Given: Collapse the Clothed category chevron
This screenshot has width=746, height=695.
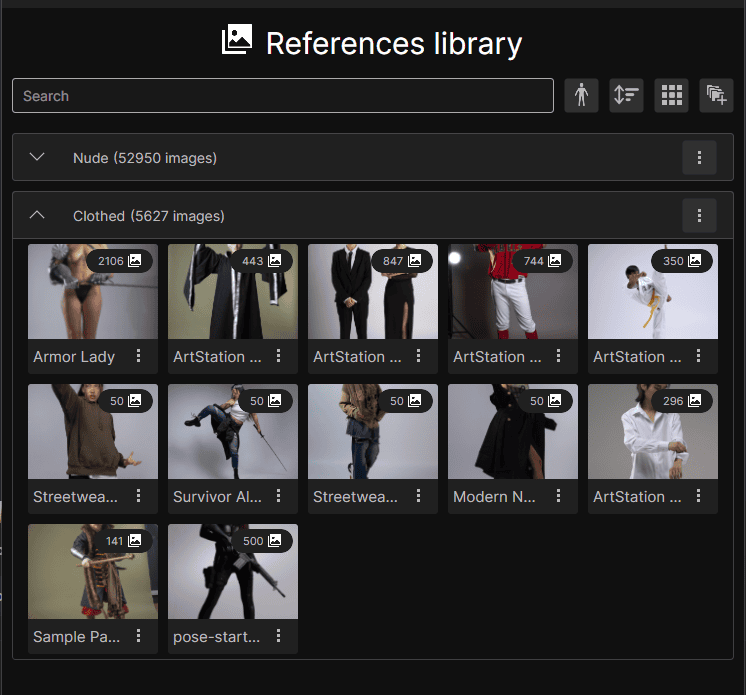Looking at the screenshot, I should [38, 216].
